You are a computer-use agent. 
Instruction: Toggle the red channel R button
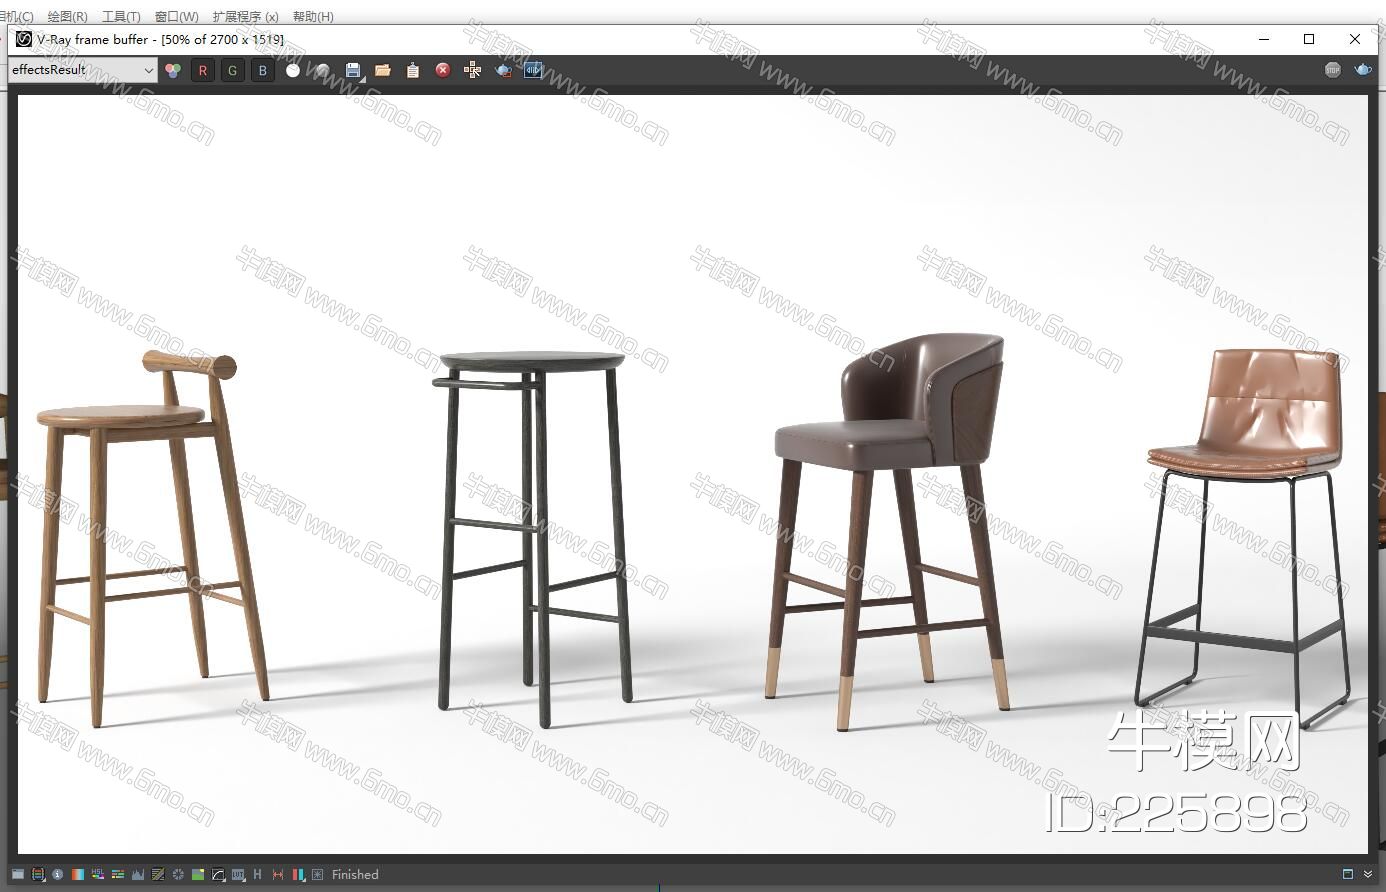tap(203, 70)
